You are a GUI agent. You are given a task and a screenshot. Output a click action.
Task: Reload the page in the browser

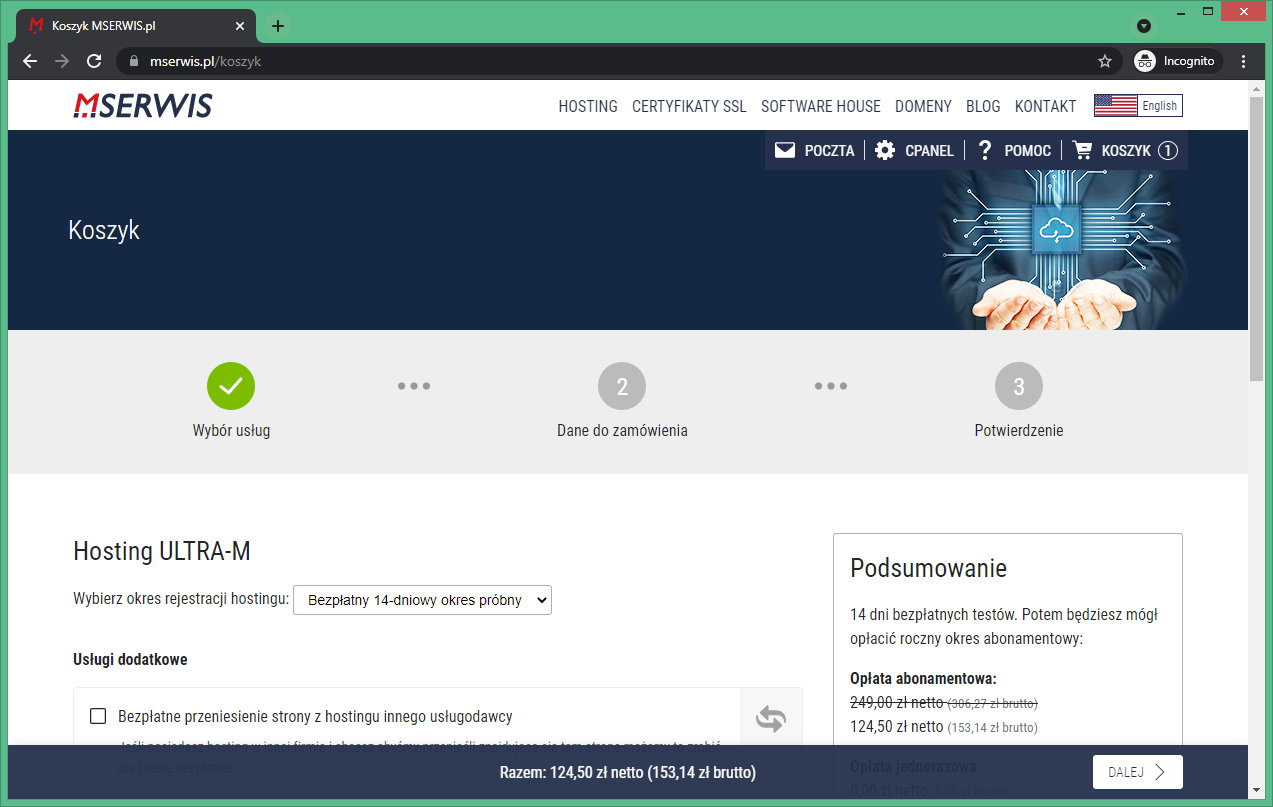point(94,61)
